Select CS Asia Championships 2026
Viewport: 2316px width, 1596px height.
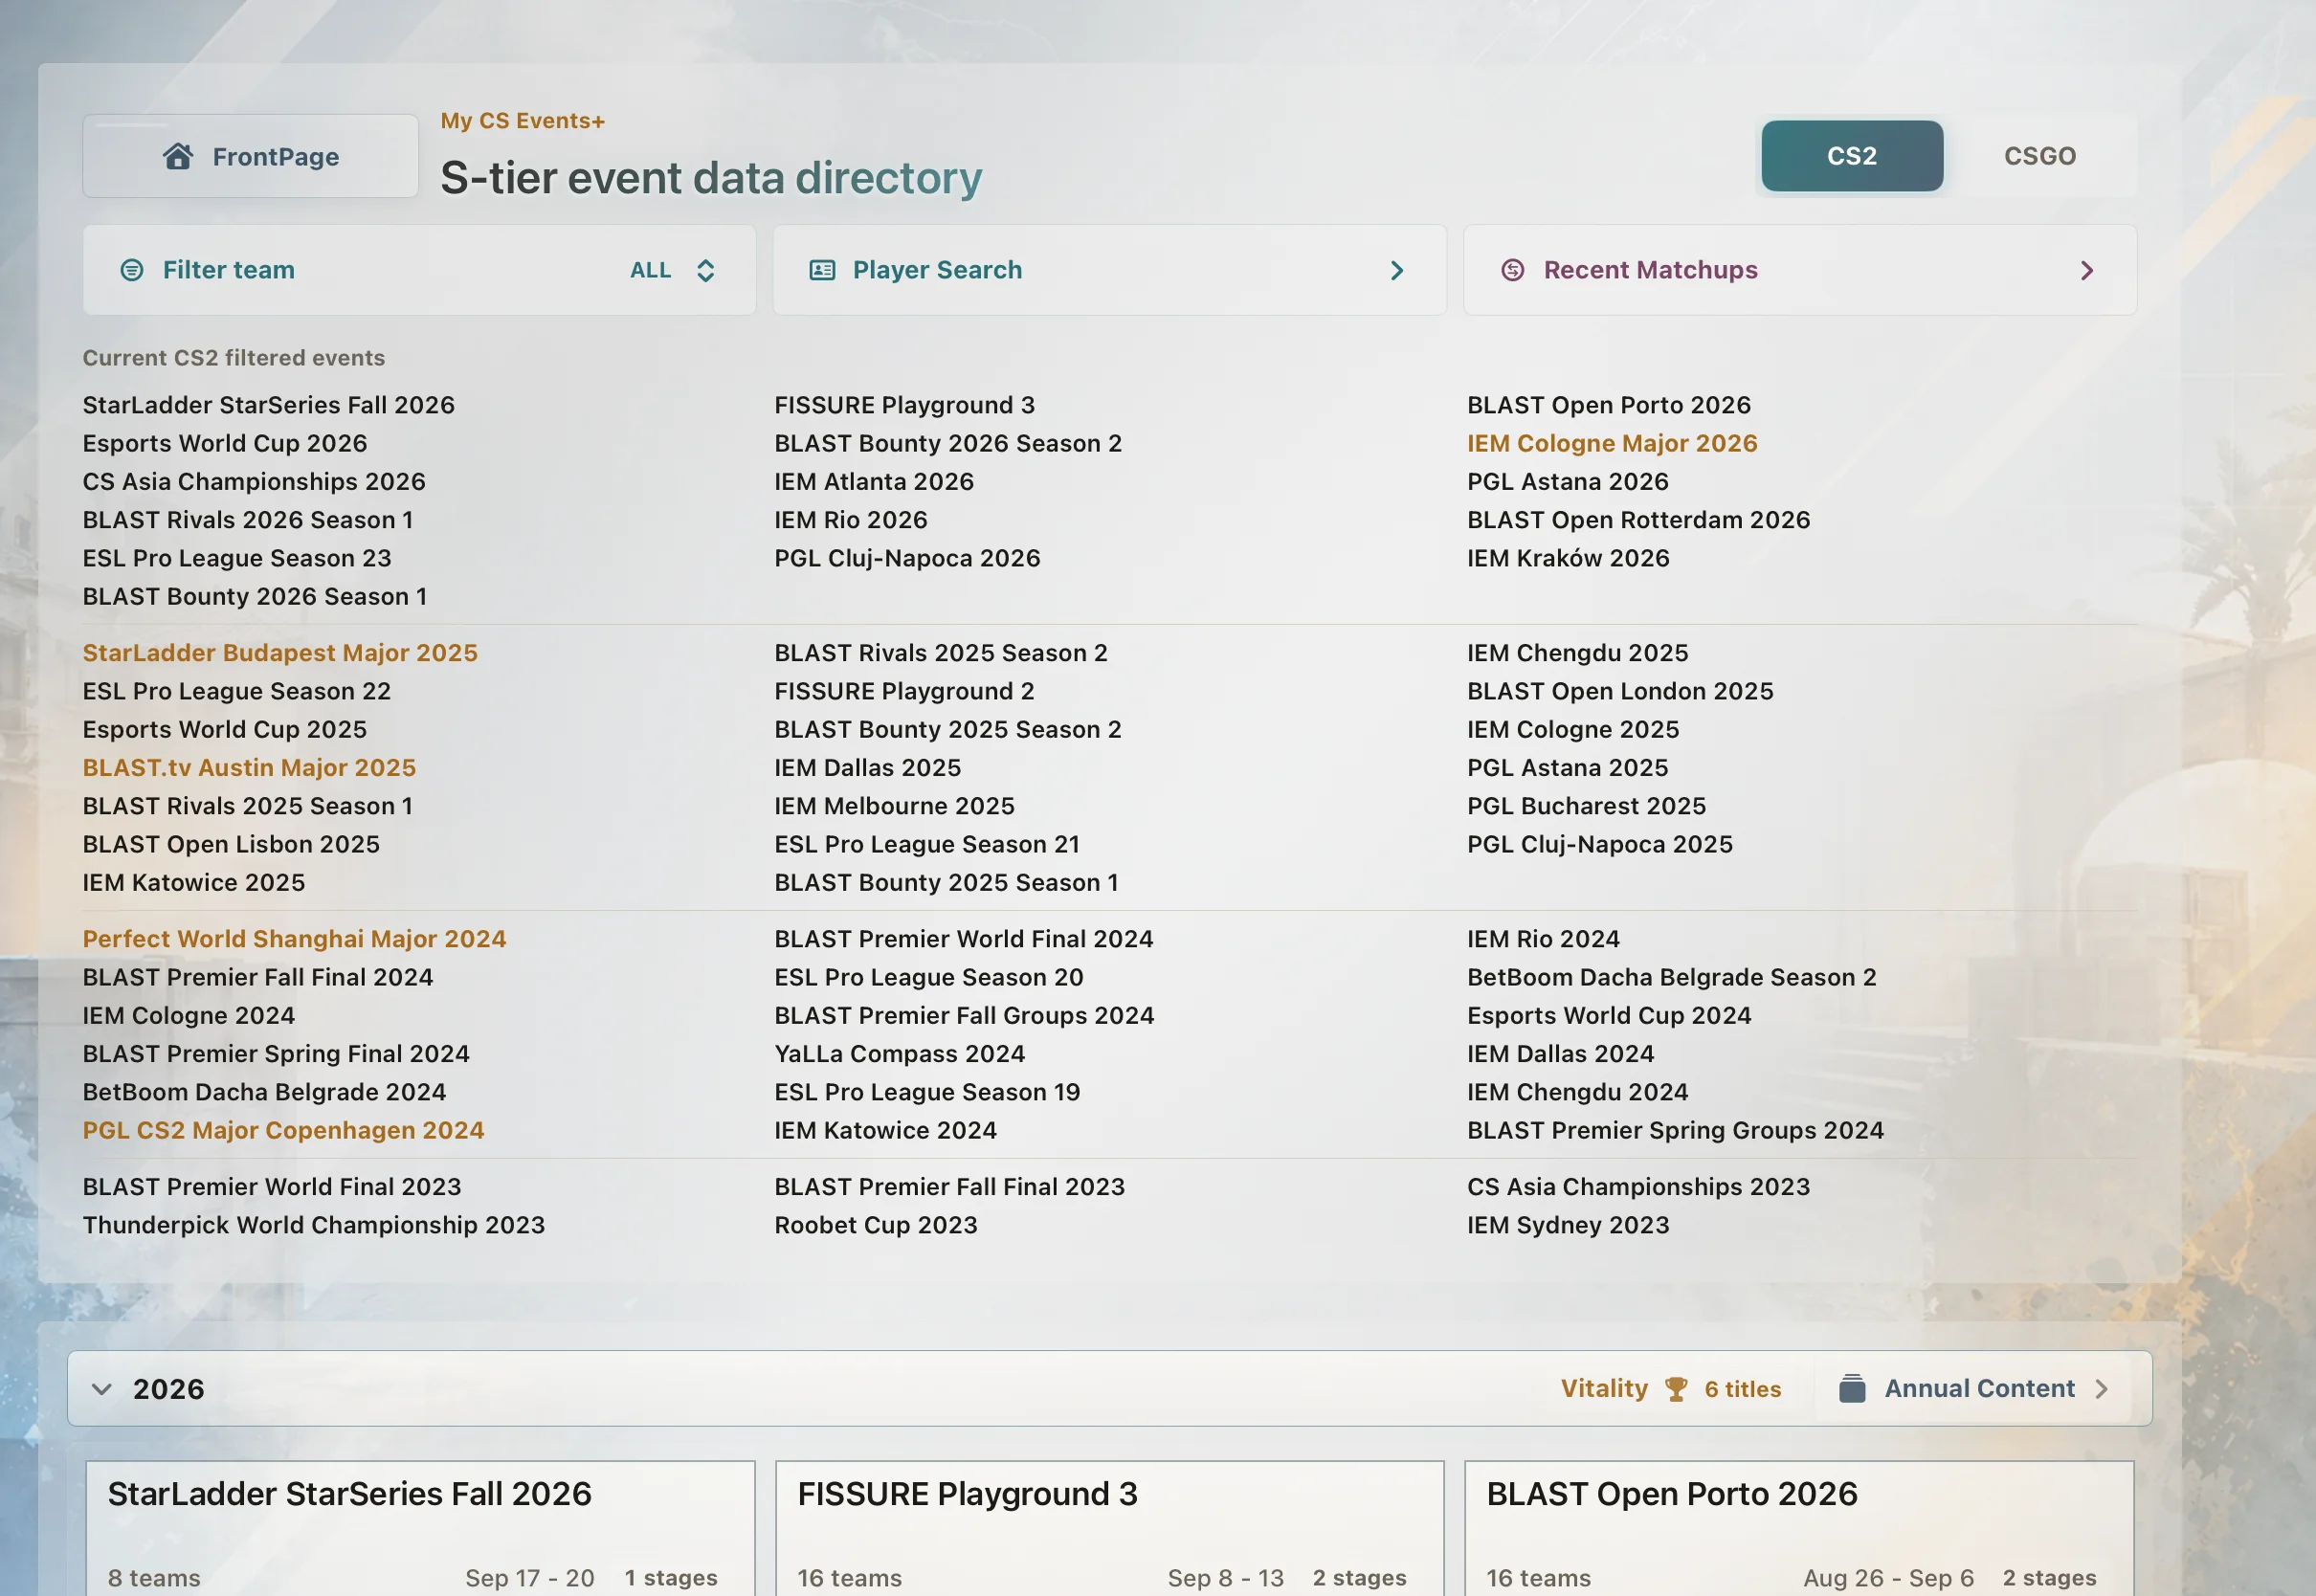tap(254, 481)
